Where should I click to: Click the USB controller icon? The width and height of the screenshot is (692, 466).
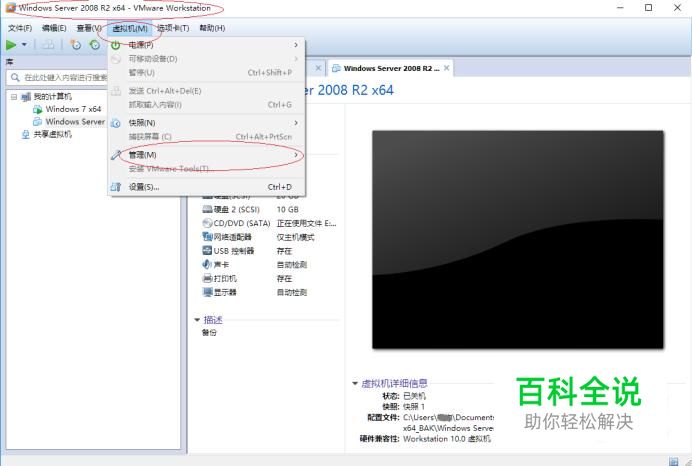pos(207,251)
